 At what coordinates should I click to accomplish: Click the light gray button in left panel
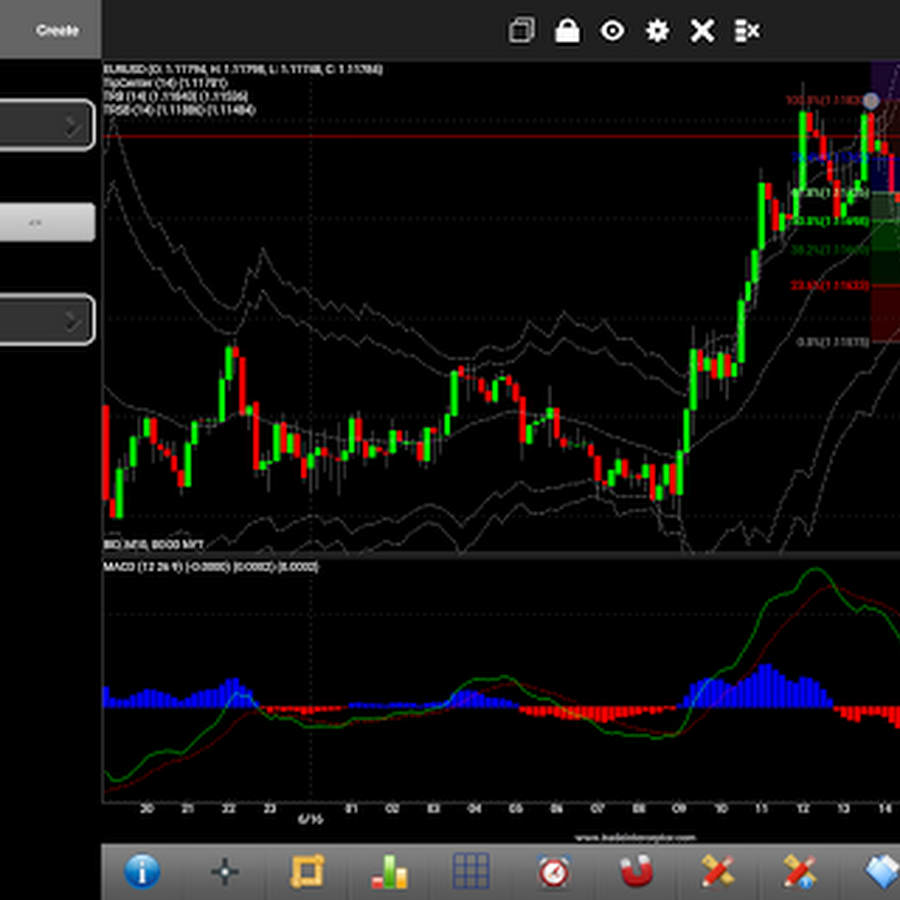click(x=47, y=222)
